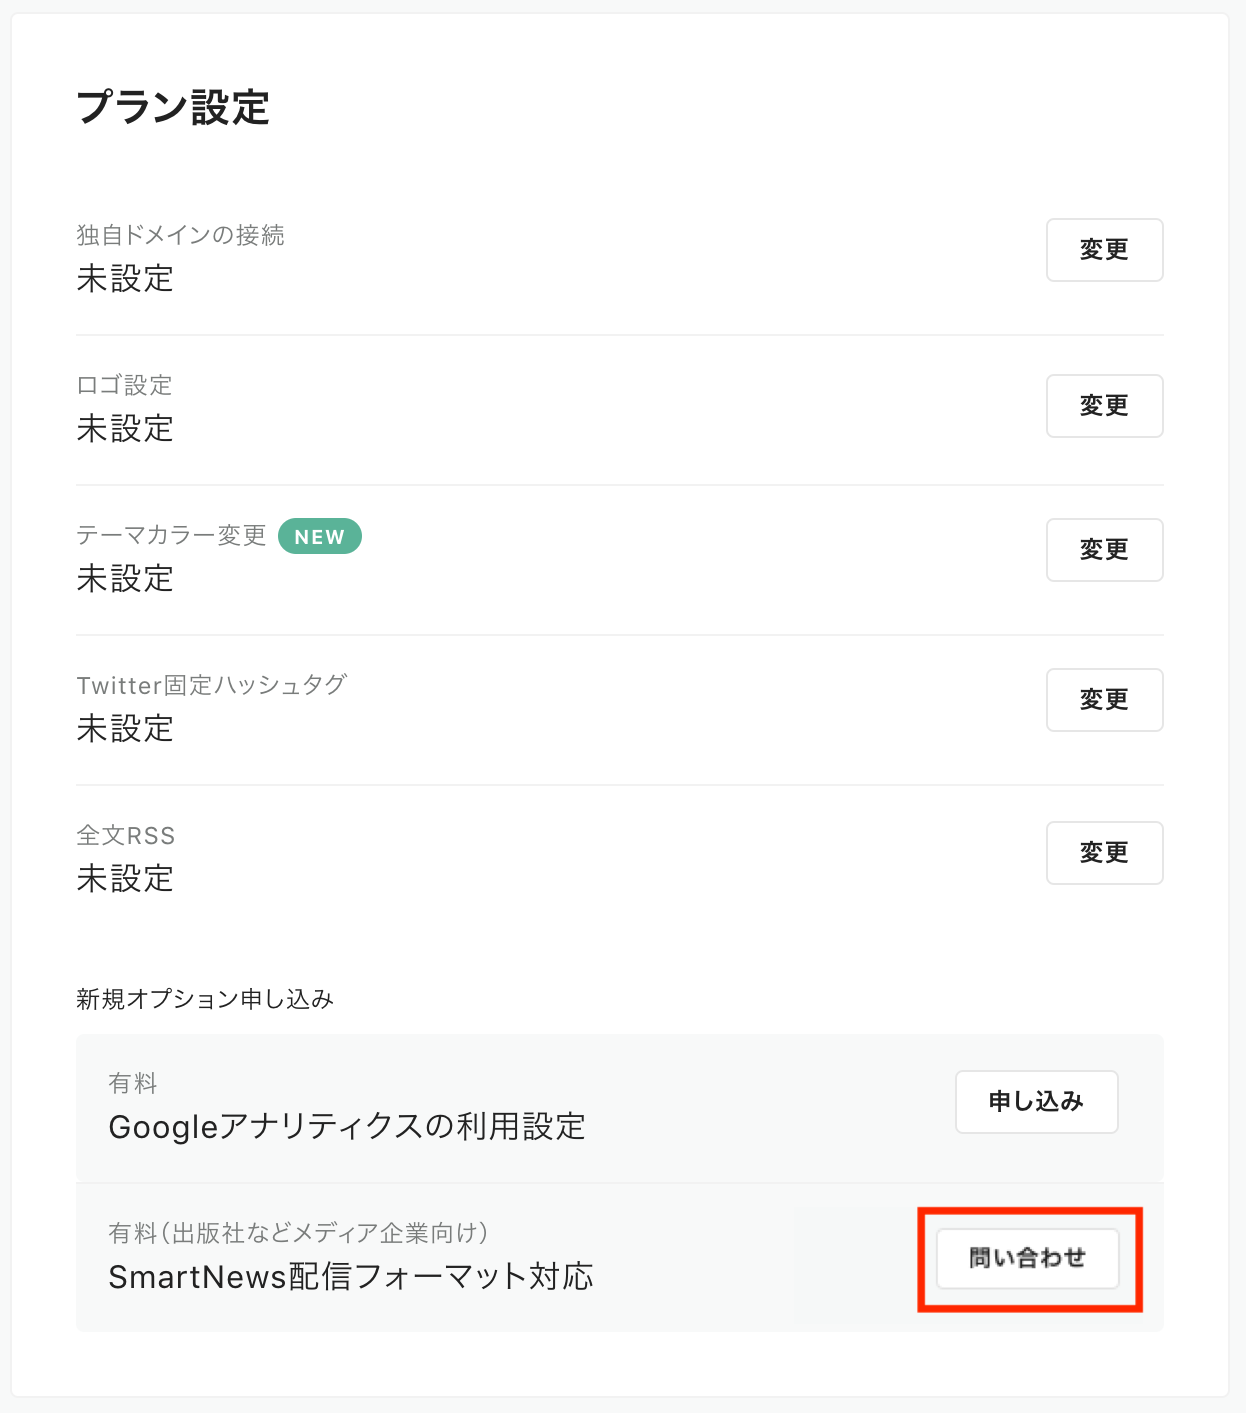Click 未設定 value under 全文RSS
The height and width of the screenshot is (1413, 1246).
[x=125, y=879]
